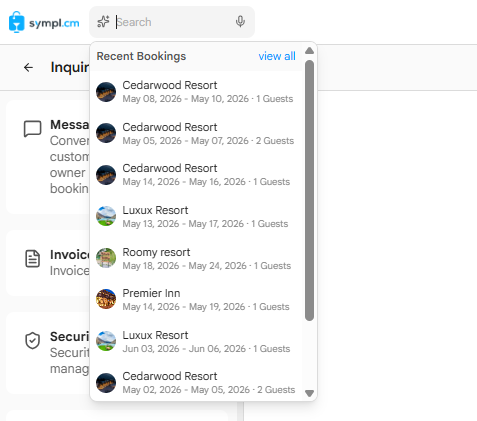The image size is (477, 421).
Task: Activate voice search microphone icon
Action: [x=240, y=22]
